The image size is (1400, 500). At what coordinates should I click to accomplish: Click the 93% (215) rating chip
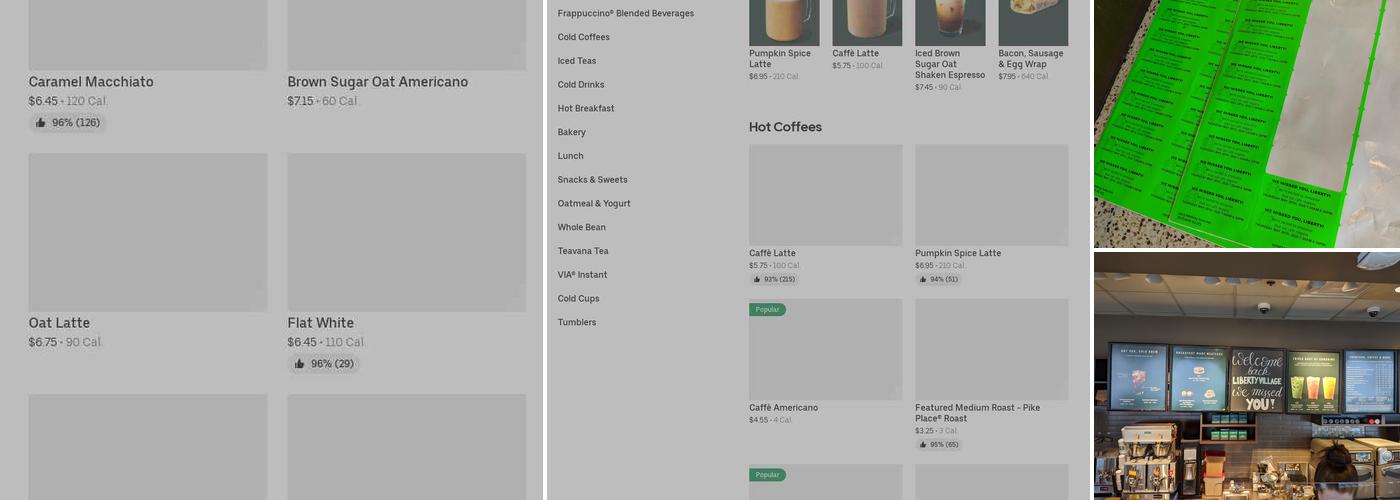coord(774,279)
